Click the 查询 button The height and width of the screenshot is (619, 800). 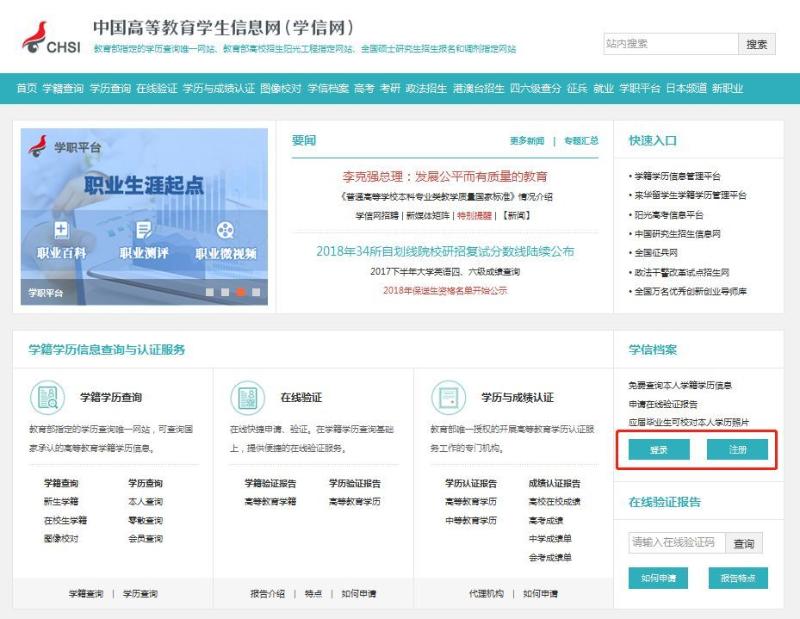pyautogui.click(x=744, y=543)
